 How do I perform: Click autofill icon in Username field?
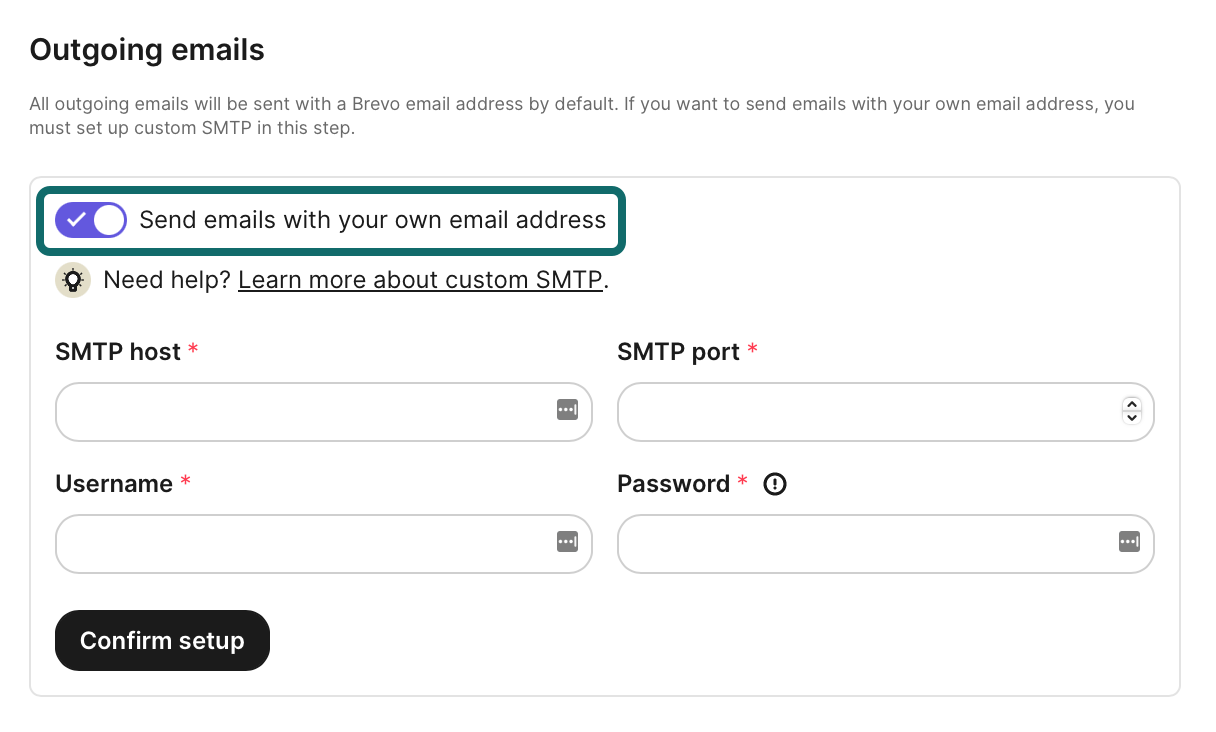point(567,541)
